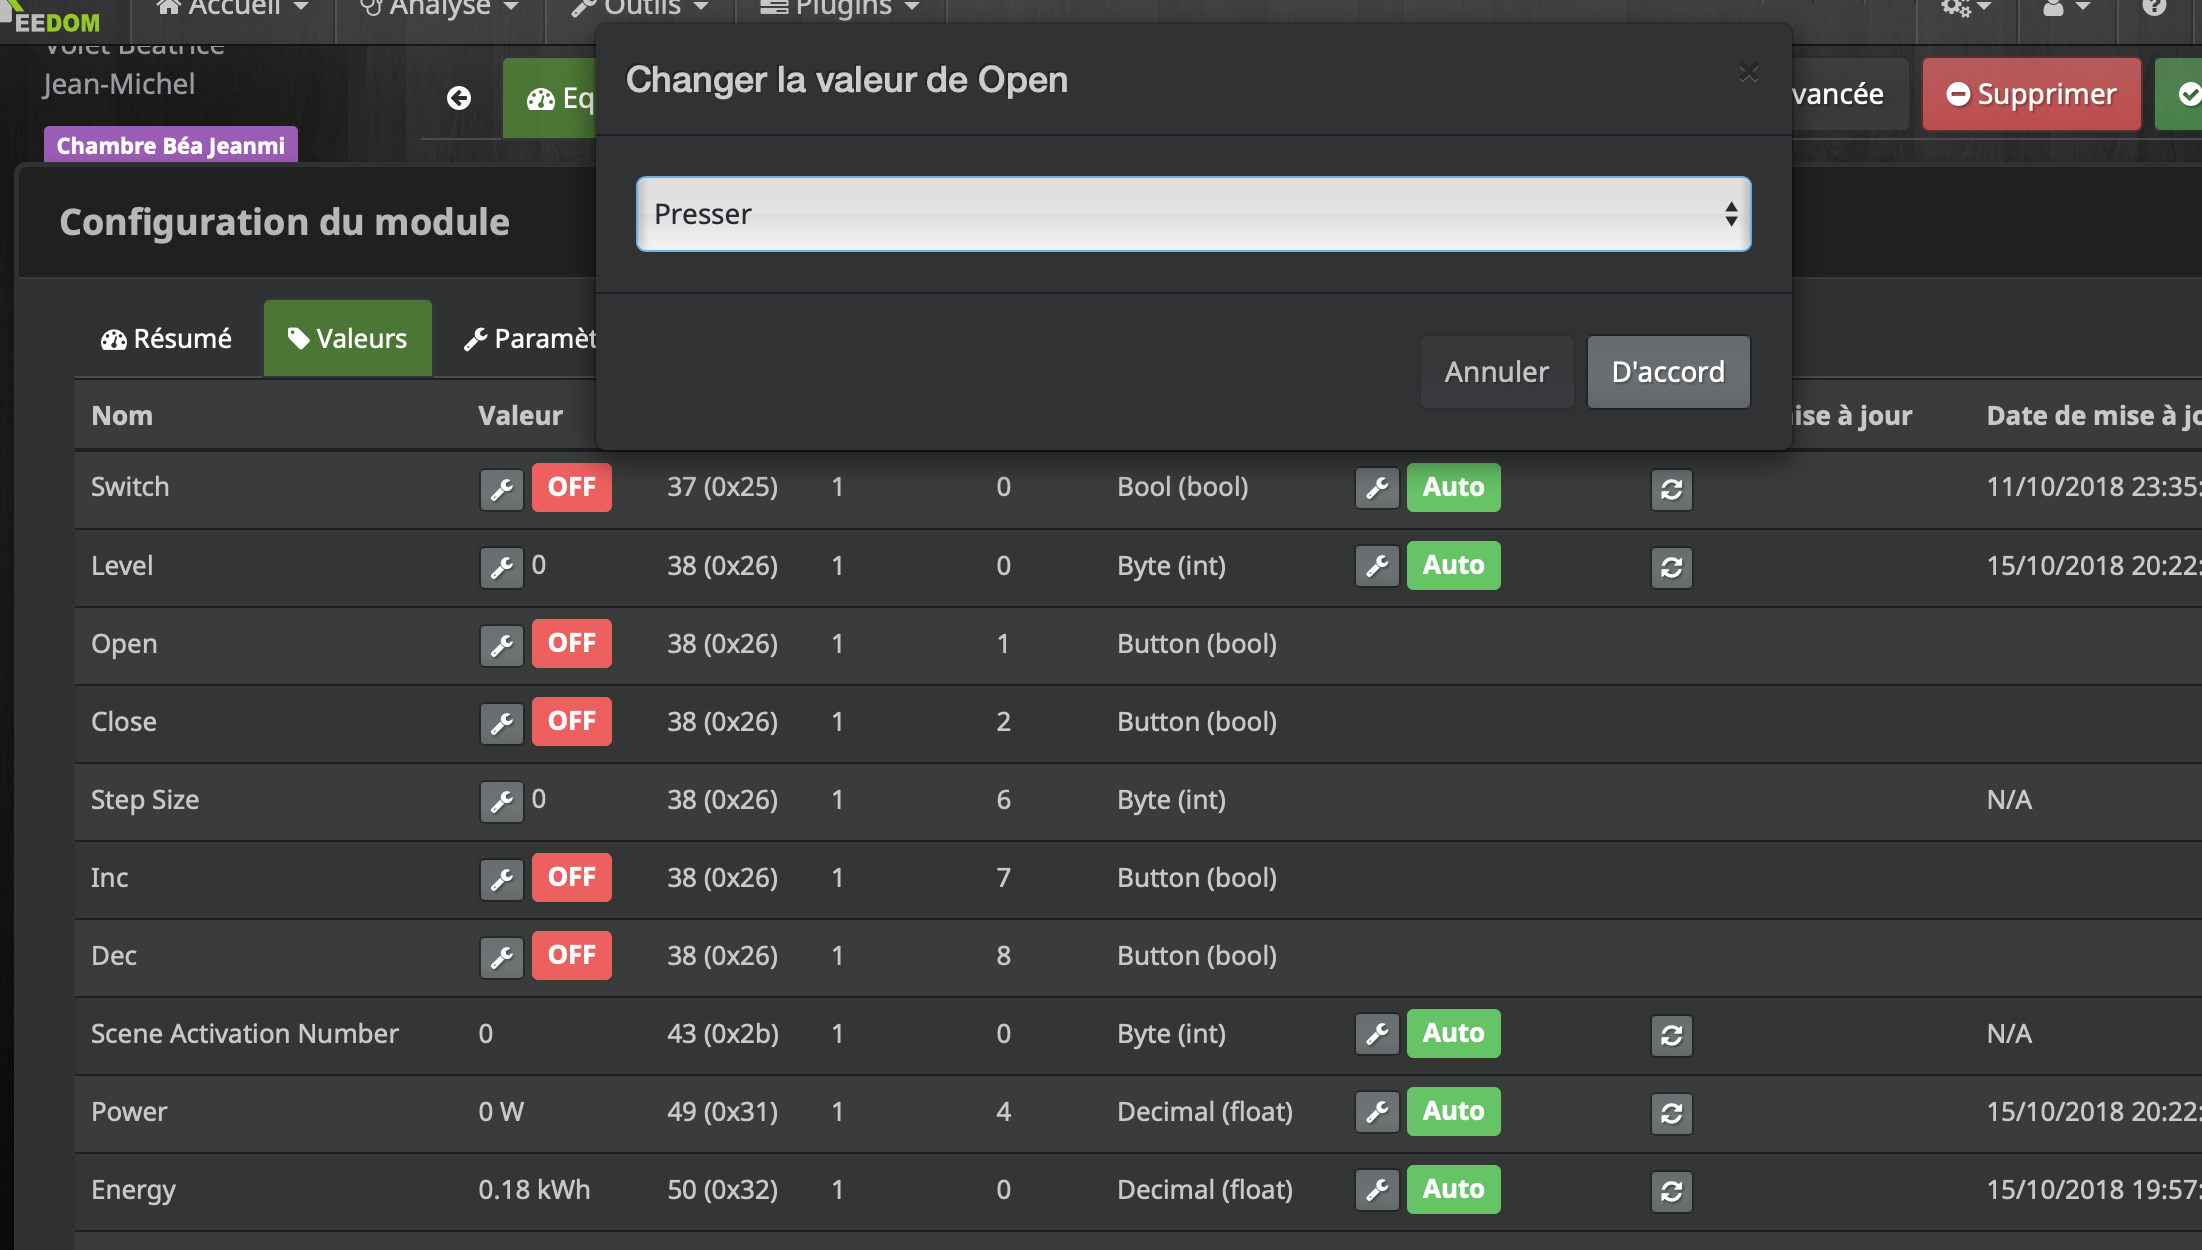2202x1250 pixels.
Task: Open the Close value wrench editor
Action: point(502,723)
